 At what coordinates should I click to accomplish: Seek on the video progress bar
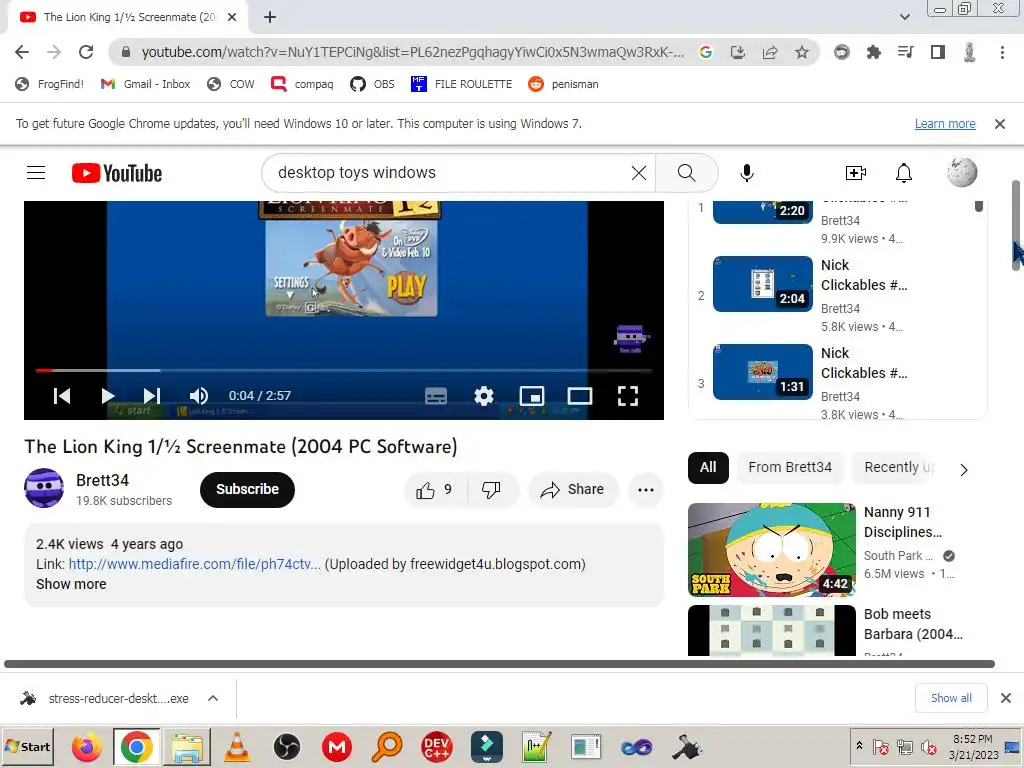[344, 370]
